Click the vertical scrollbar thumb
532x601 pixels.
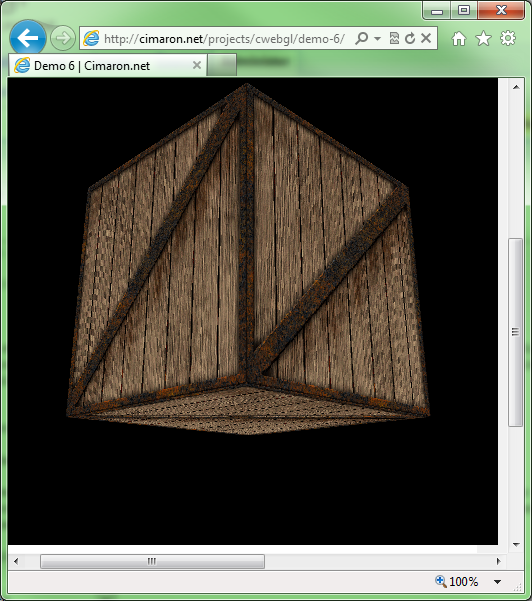pos(516,332)
